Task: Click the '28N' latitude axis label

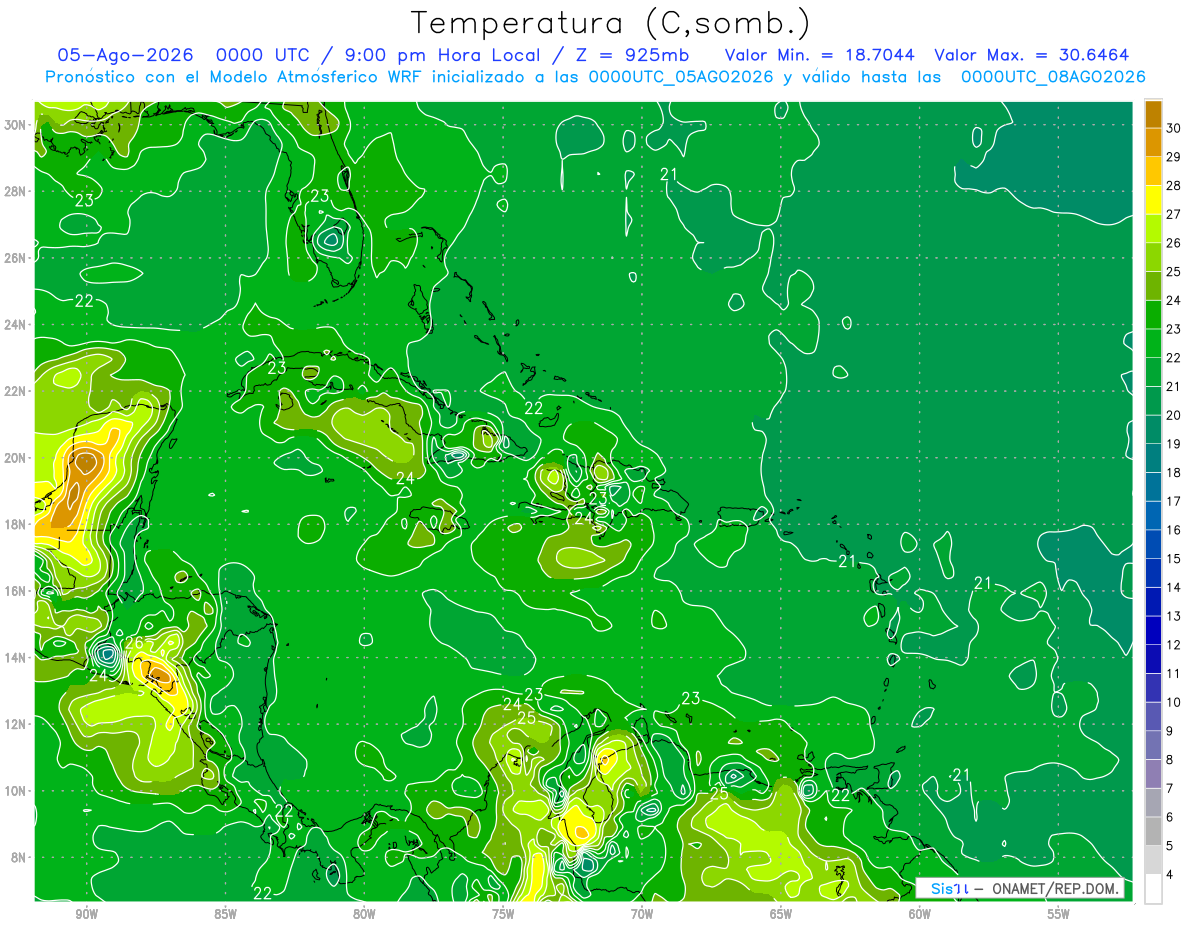Action: [17, 191]
